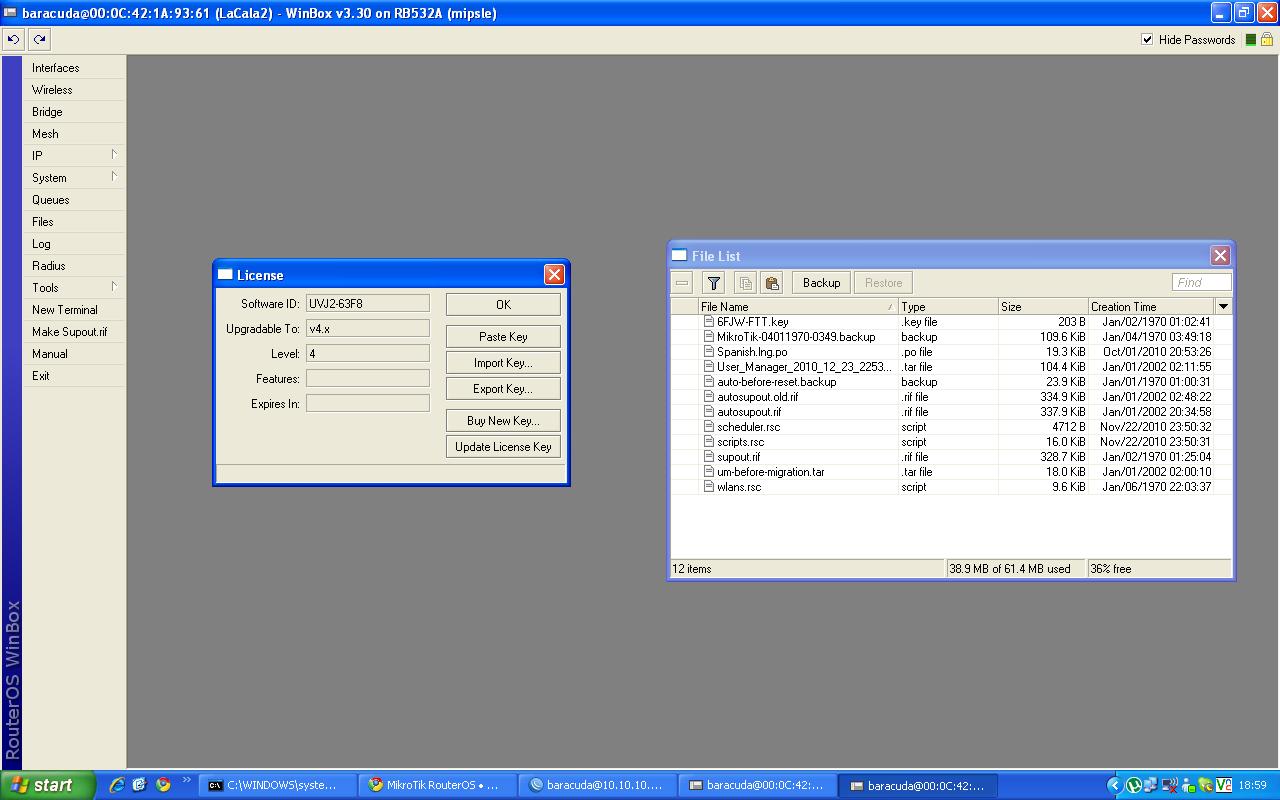The width and height of the screenshot is (1280, 800).
Task: Sort files by the Type column header
Action: [x=948, y=307]
